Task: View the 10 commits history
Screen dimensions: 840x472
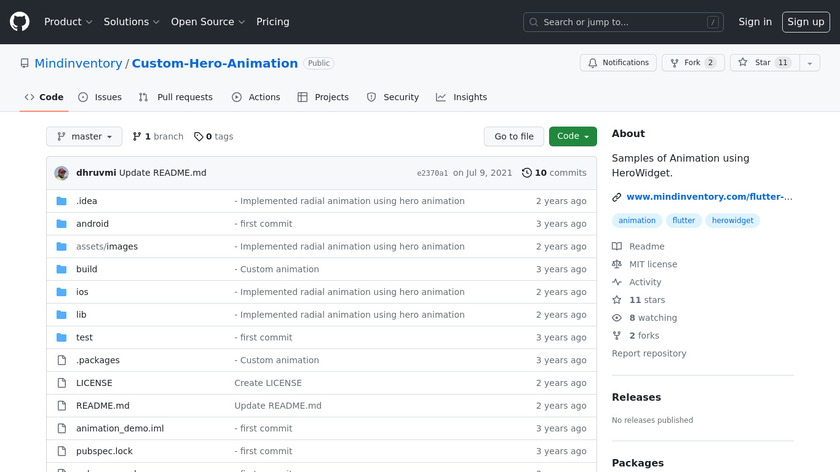Action: (554, 173)
